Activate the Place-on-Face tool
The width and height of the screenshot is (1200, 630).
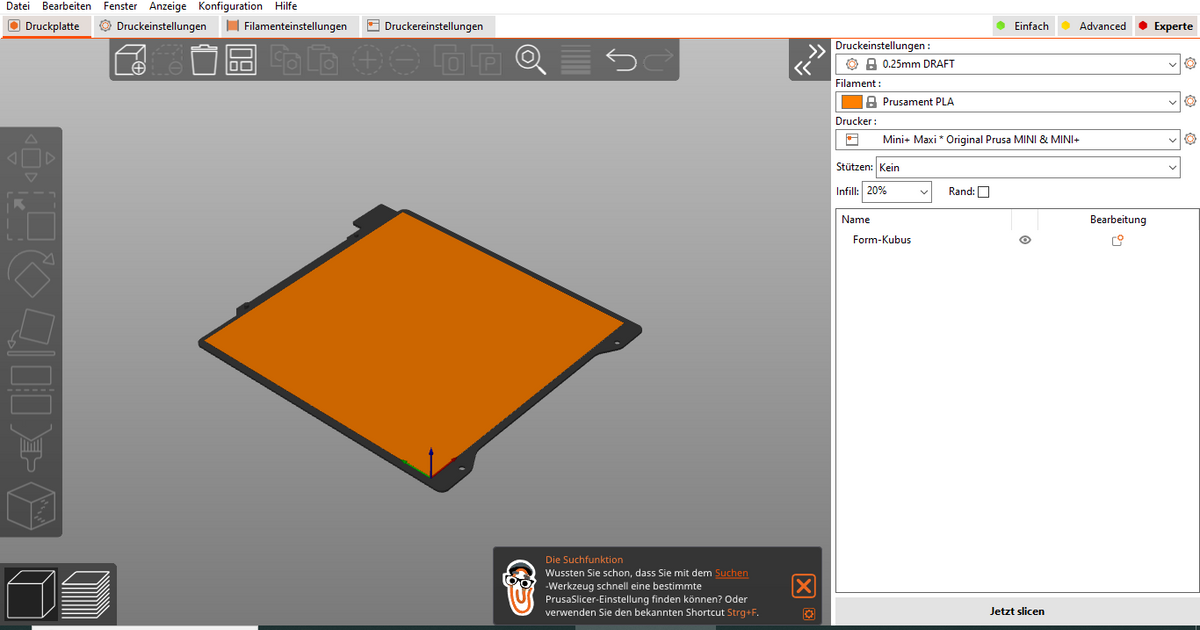[x=30, y=332]
